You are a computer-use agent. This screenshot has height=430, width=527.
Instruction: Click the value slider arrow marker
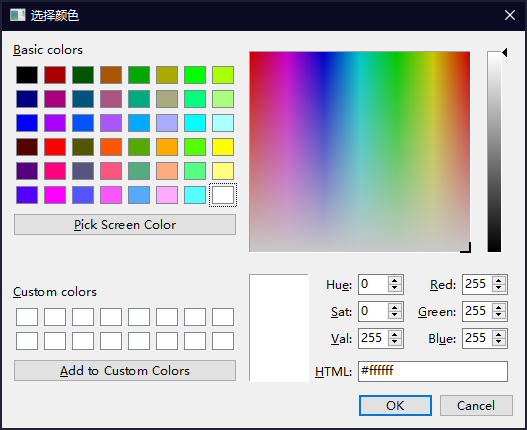504,52
